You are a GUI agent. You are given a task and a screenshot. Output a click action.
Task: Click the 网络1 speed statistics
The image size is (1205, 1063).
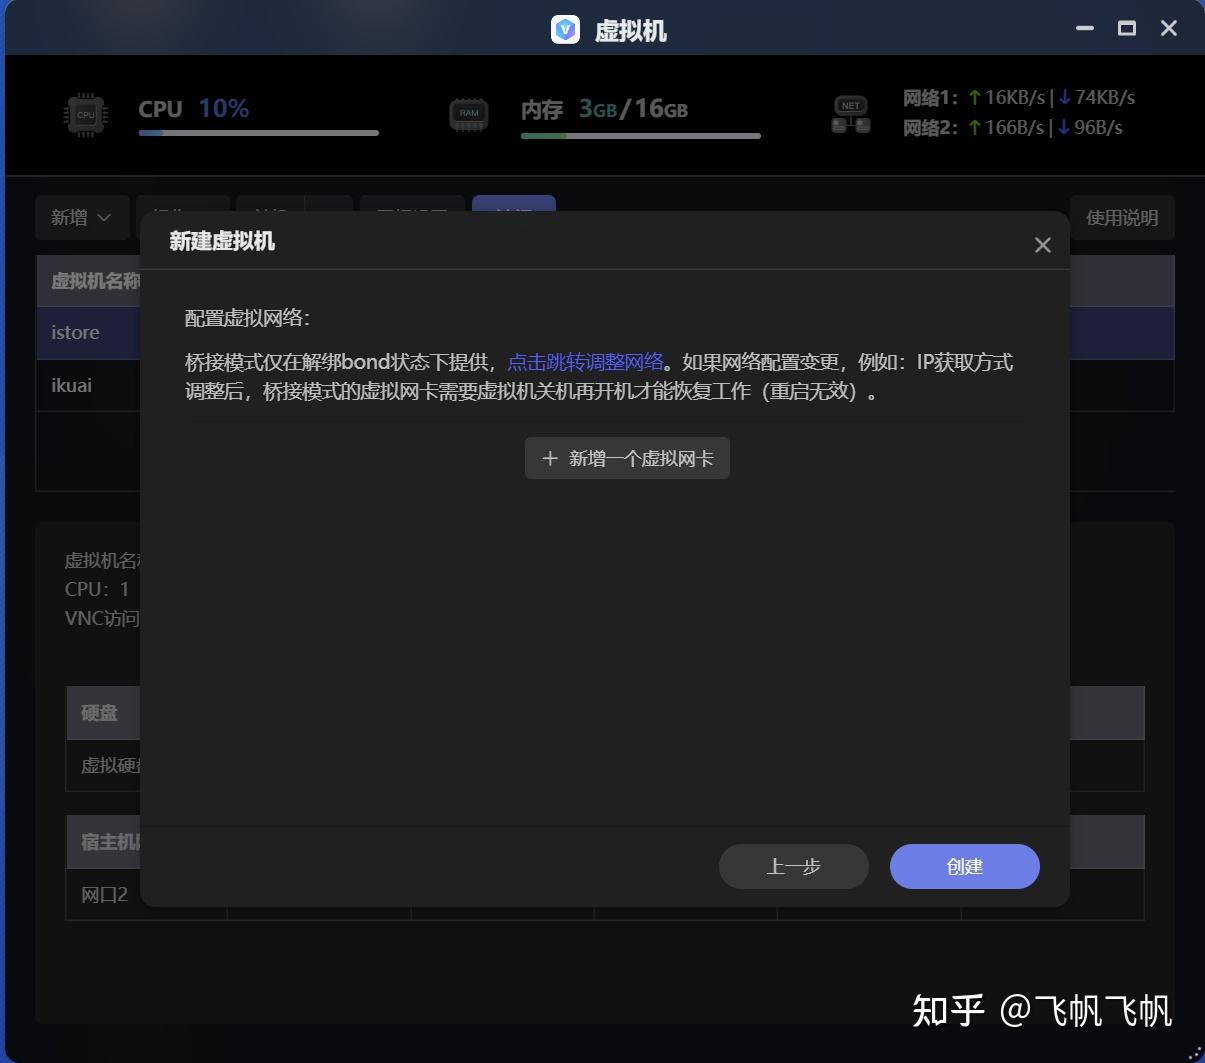(1017, 97)
